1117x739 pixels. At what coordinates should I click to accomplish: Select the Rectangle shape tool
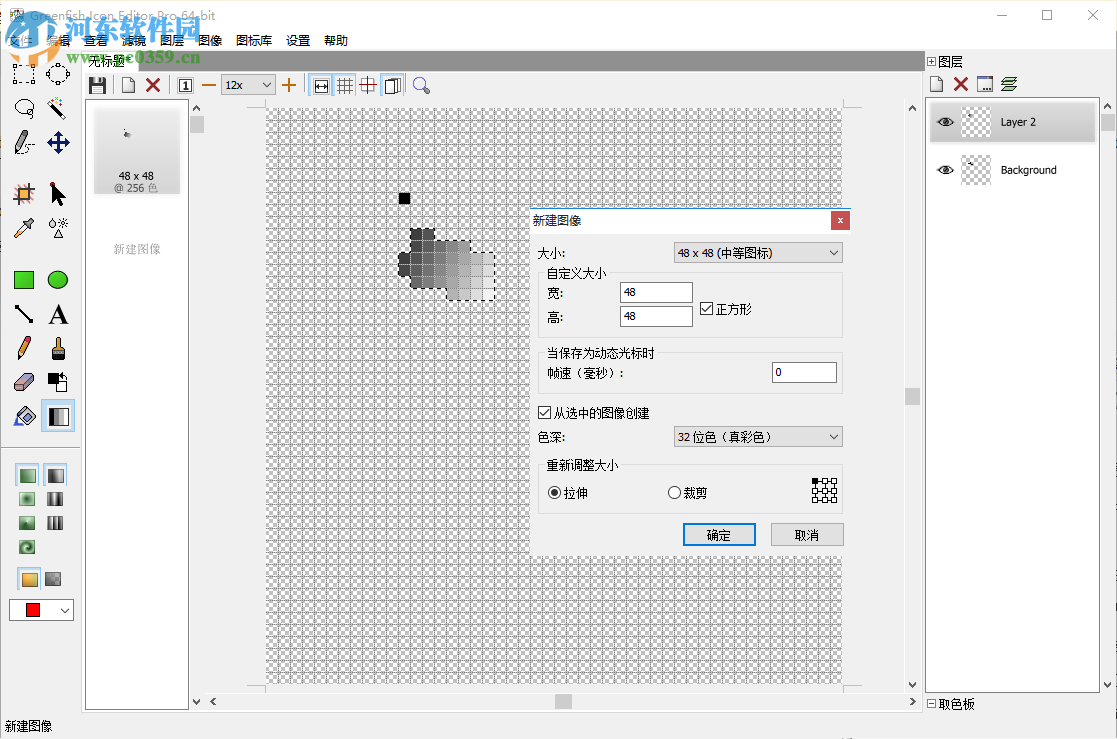coord(23,280)
